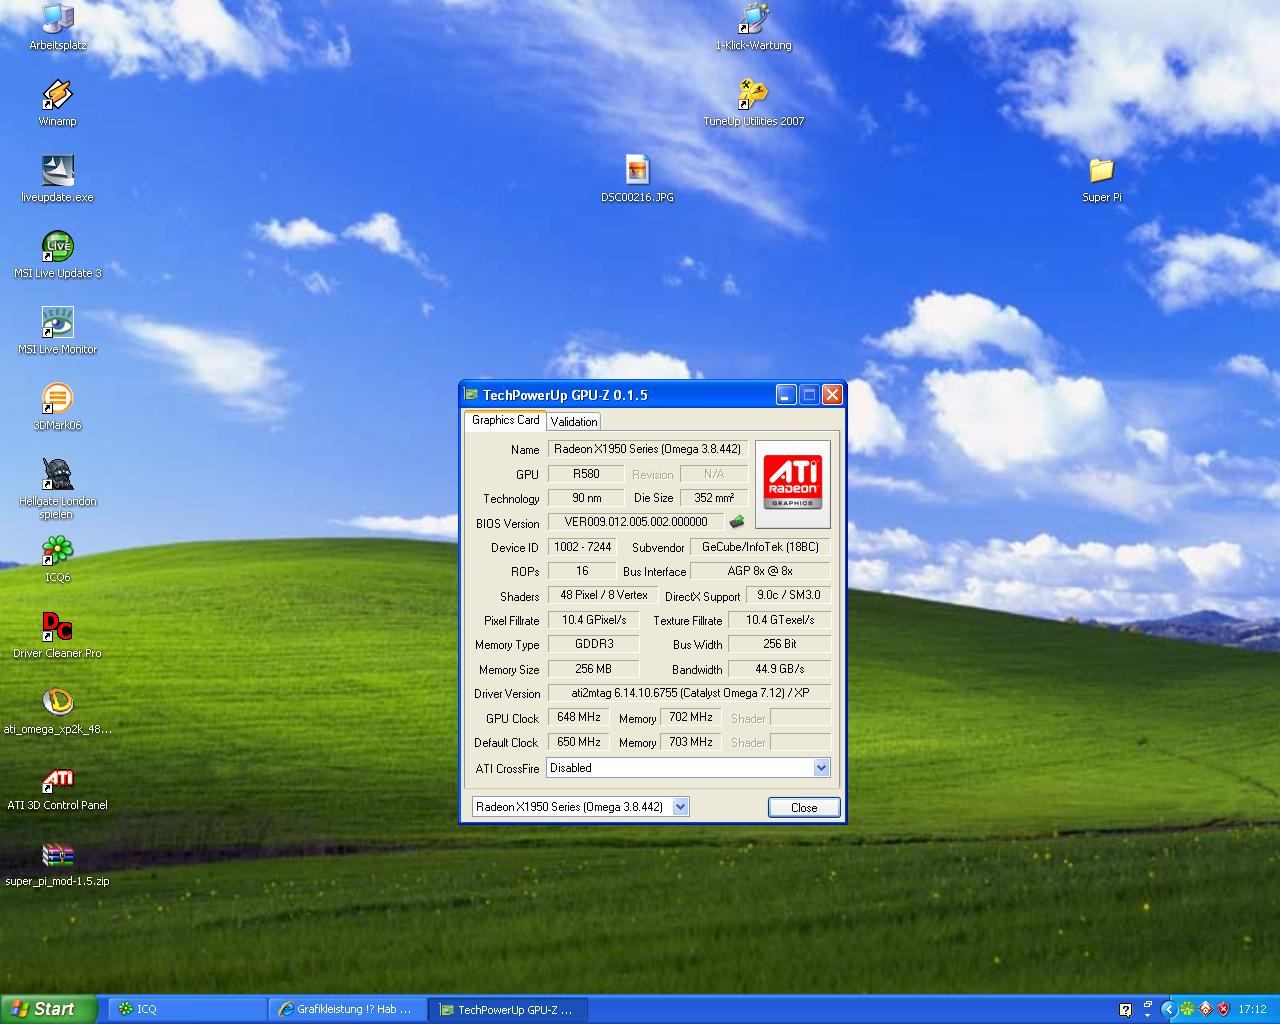Close GPU-Z with the red X
Image resolution: width=1280 pixels, height=1024 pixels.
[832, 395]
